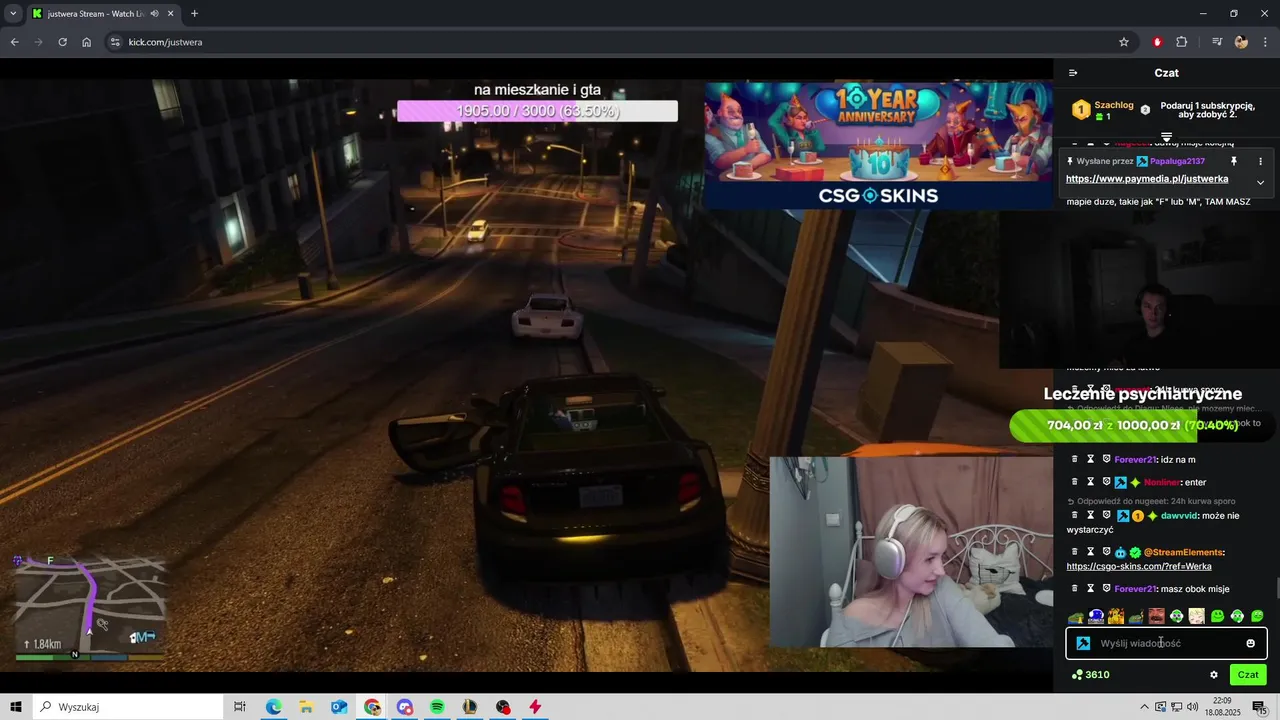Viewport: 1280px width, 720px height.
Task: Open the 3610 channel points balance
Action: pos(1090,675)
